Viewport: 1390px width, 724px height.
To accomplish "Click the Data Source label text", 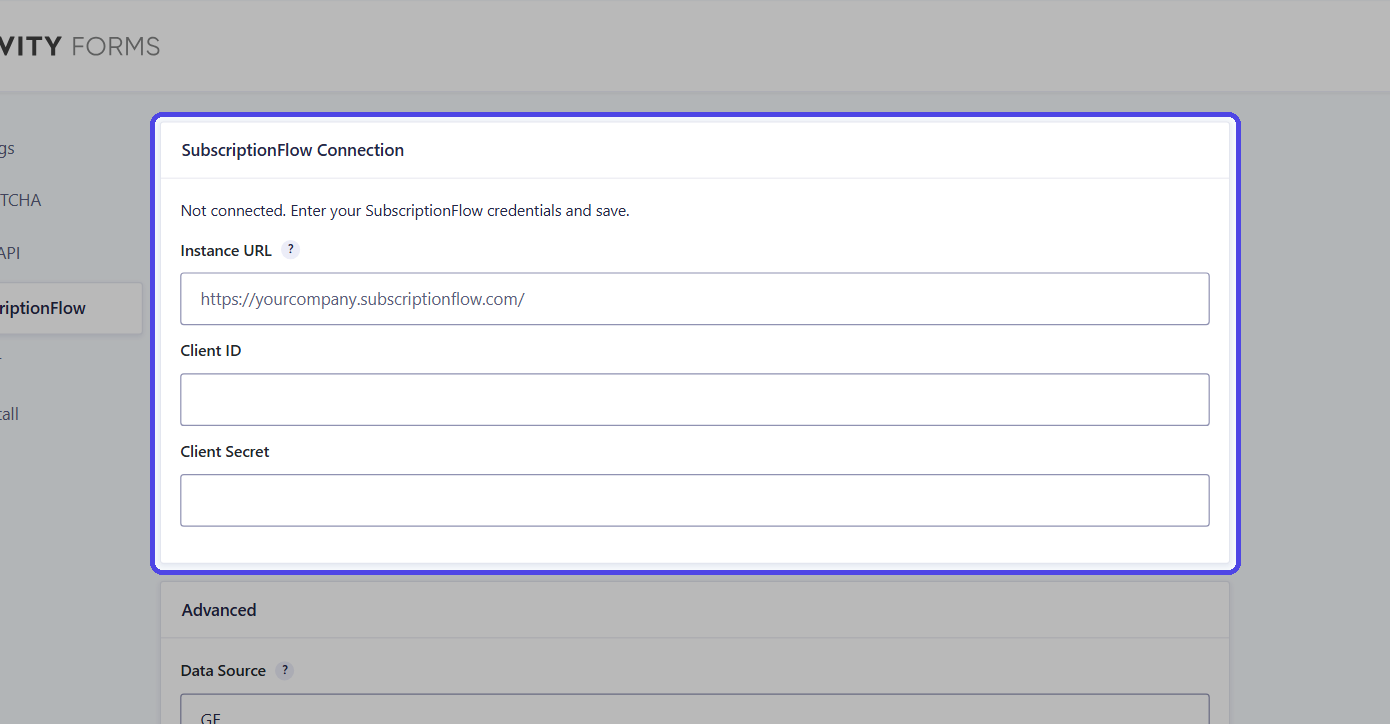I will pyautogui.click(x=223, y=670).
